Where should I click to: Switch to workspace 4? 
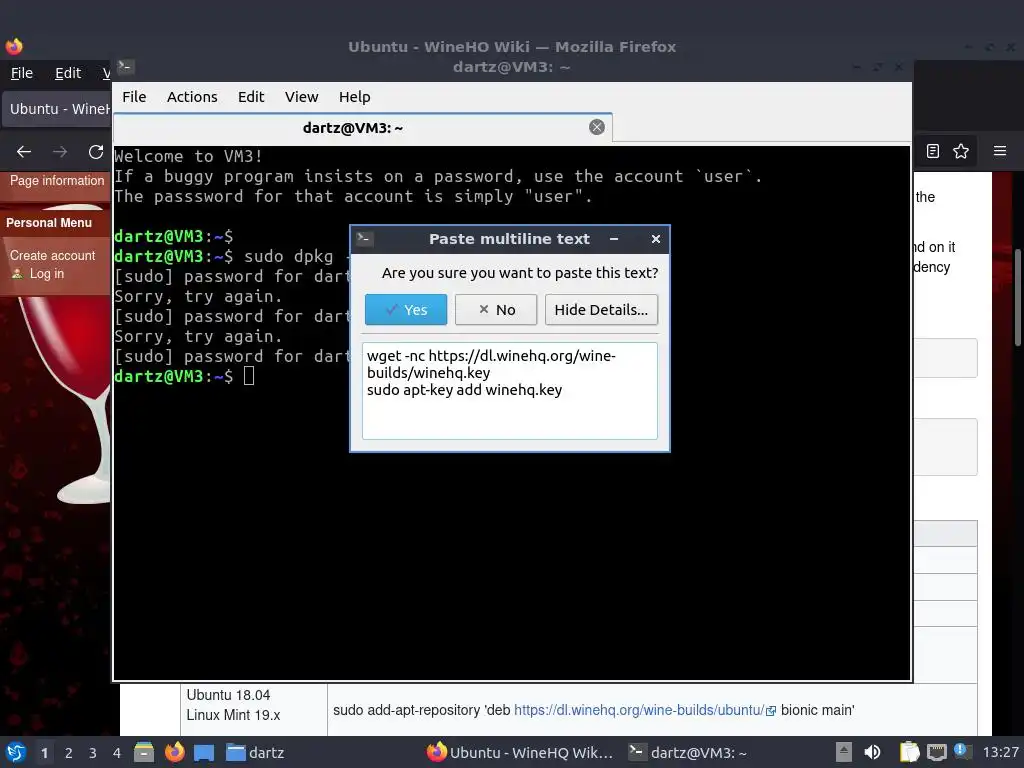[117, 753]
